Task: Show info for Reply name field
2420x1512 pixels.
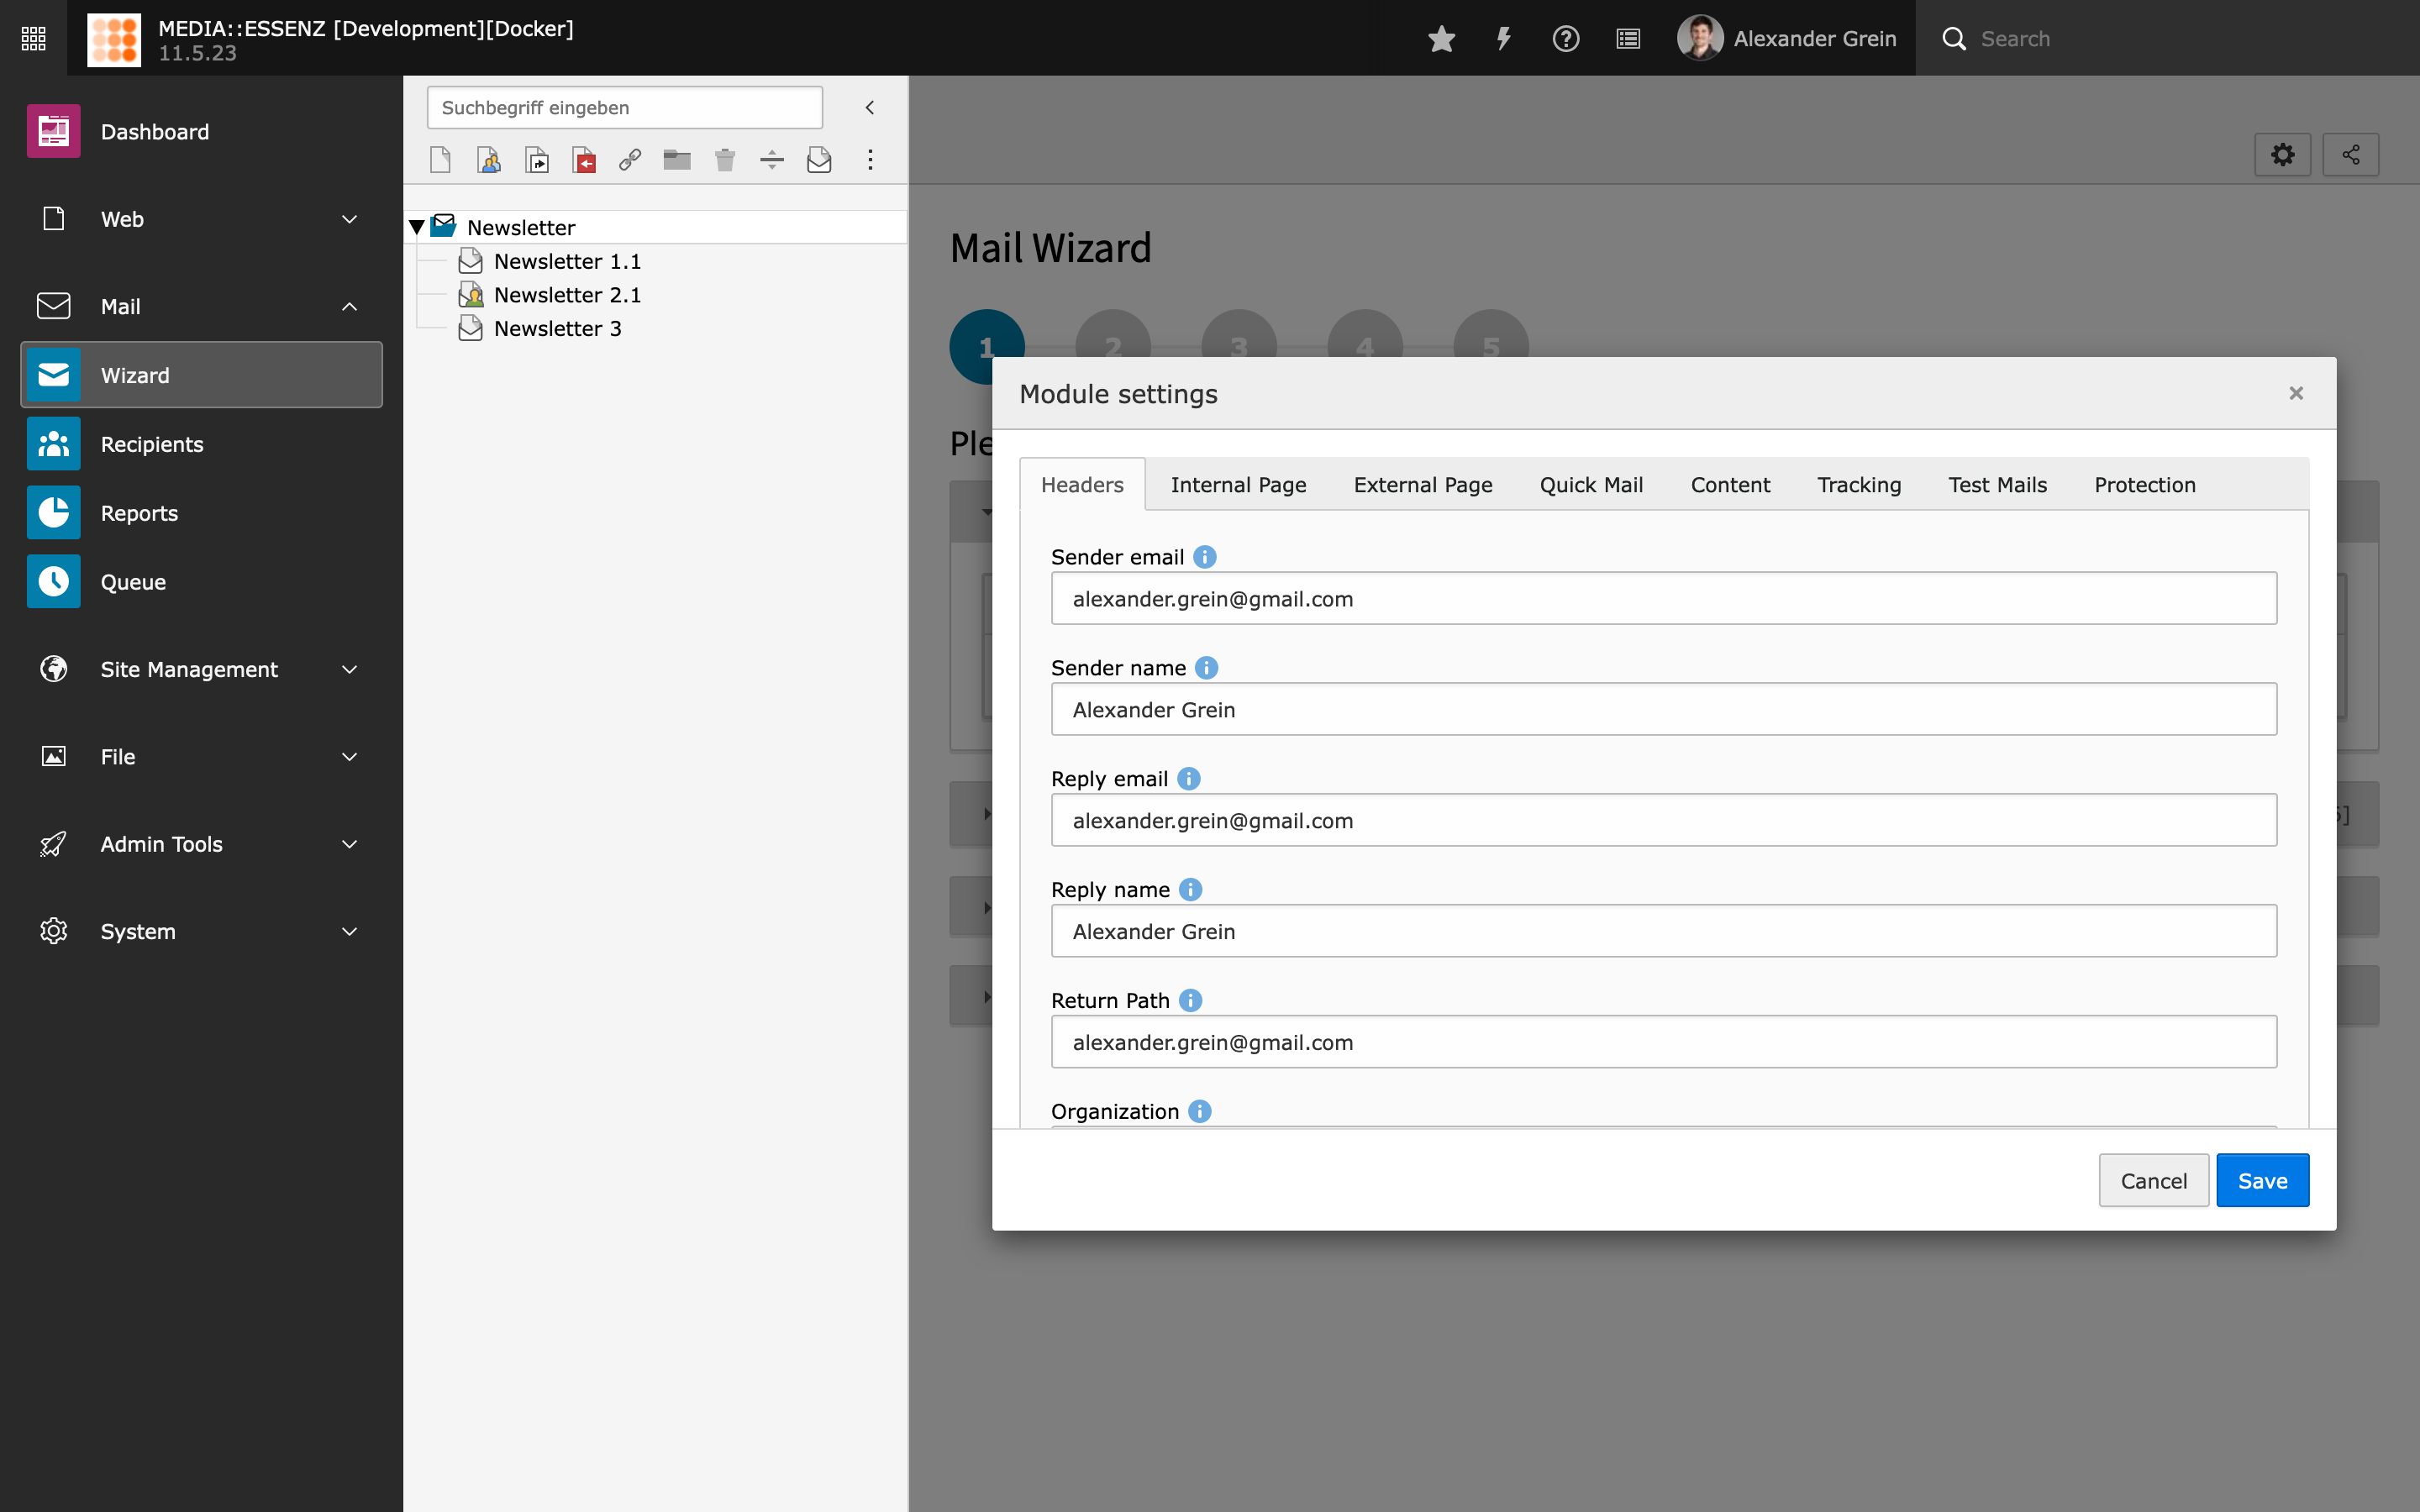Action: pyautogui.click(x=1191, y=890)
